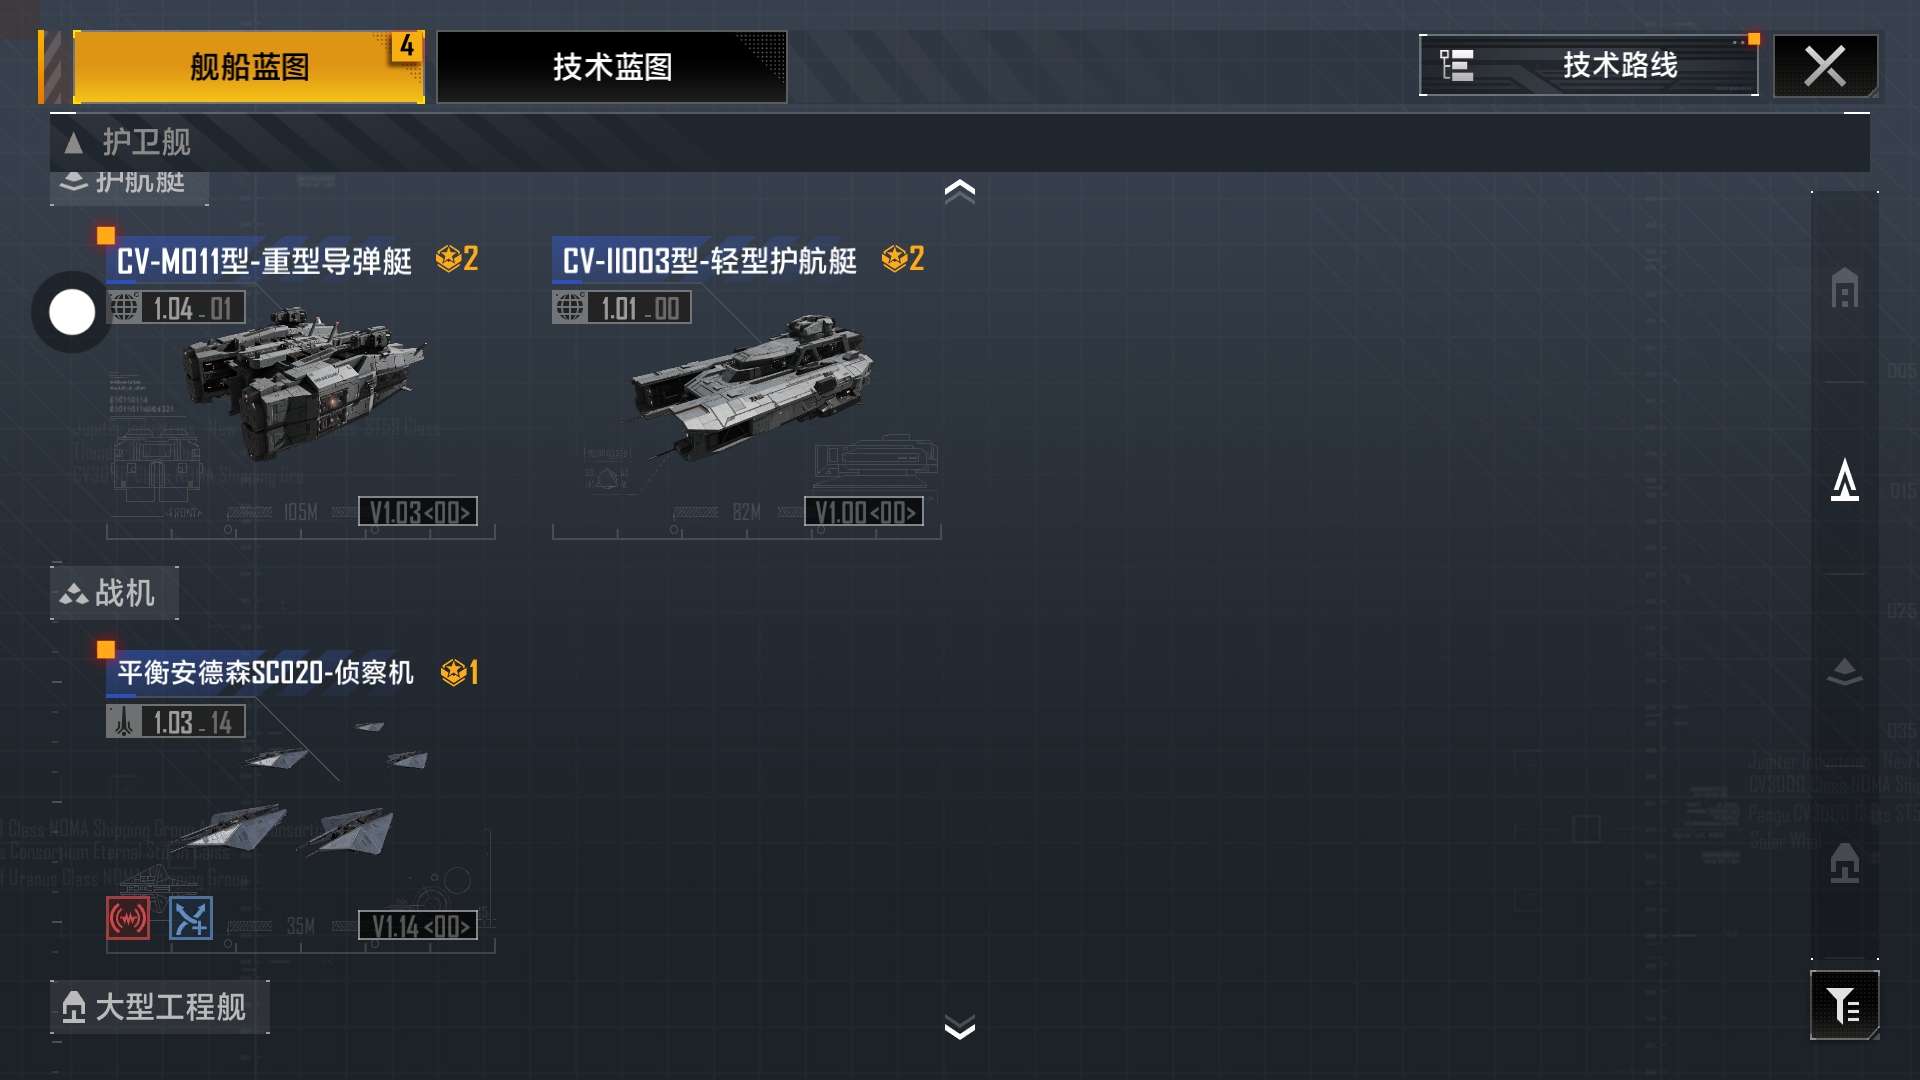The height and width of the screenshot is (1080, 1920).
Task: Switch to the 技术蓝图 tab
Action: (x=612, y=67)
